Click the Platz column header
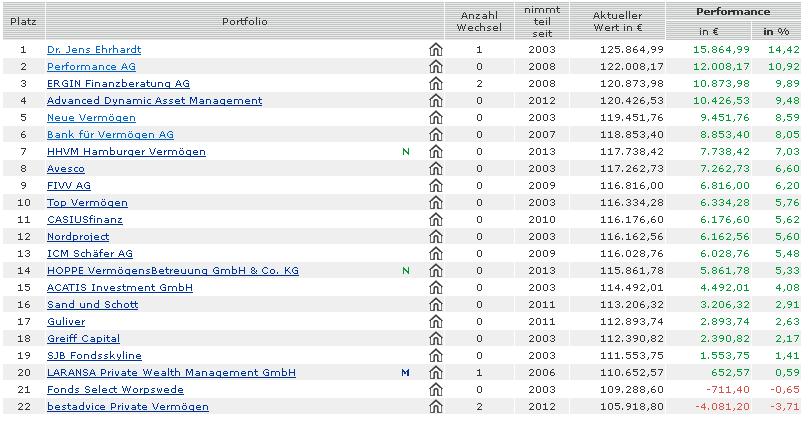Viewport: 810px width, 427px height. pyautogui.click(x=22, y=21)
